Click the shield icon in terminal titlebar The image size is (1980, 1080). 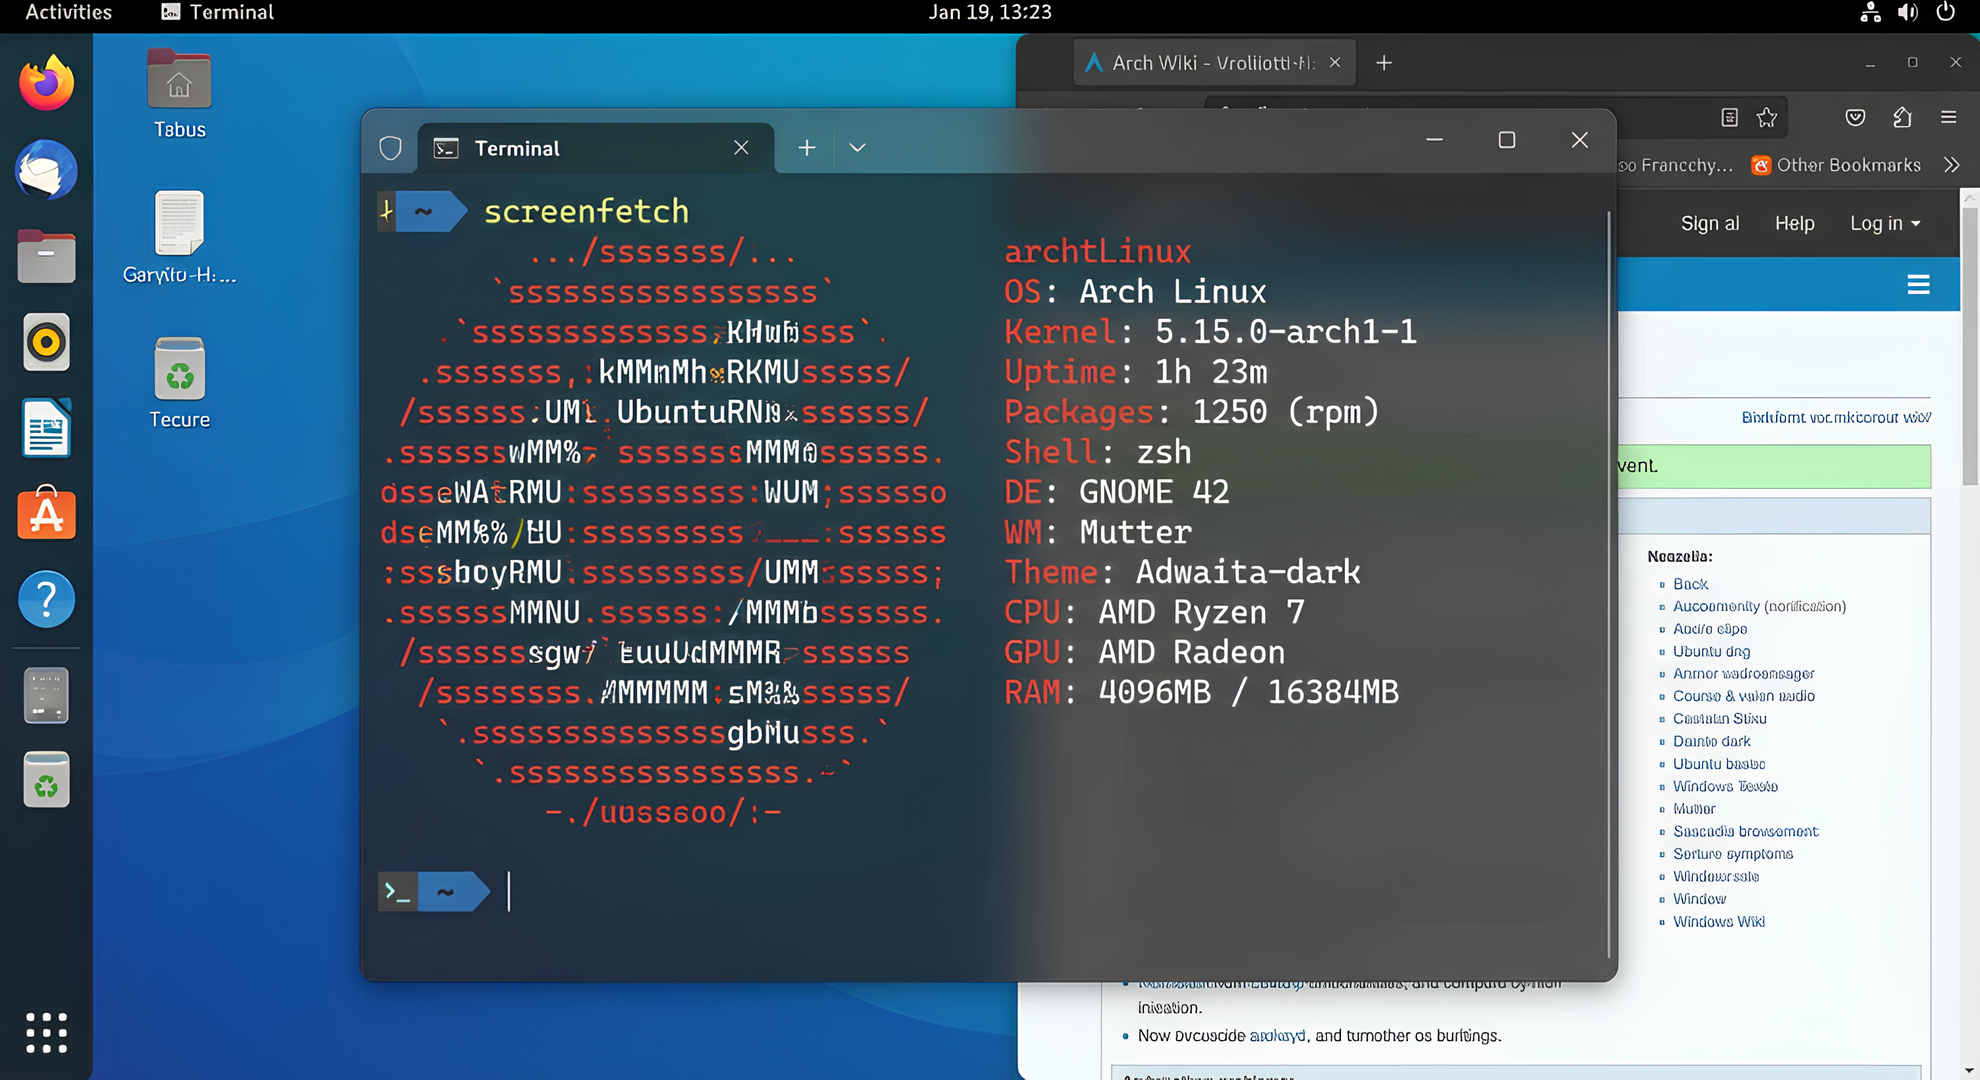[390, 148]
